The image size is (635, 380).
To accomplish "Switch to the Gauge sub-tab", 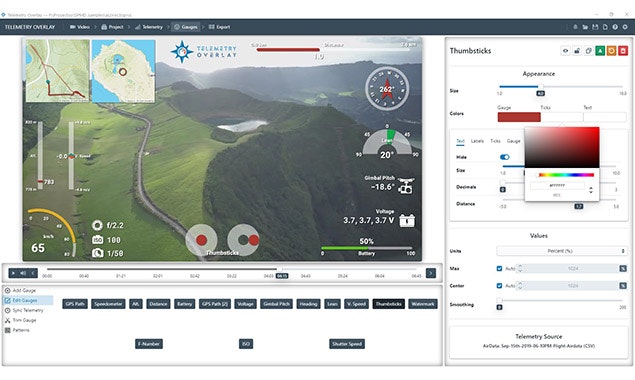I will click(x=514, y=141).
